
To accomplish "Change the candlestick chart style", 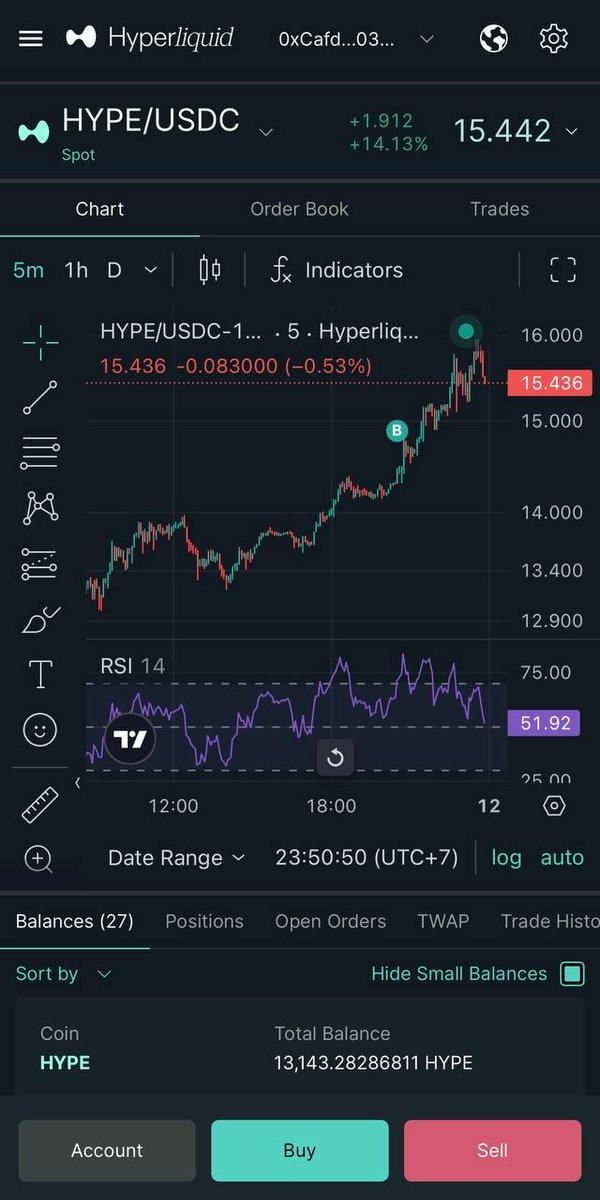I will coord(210,270).
